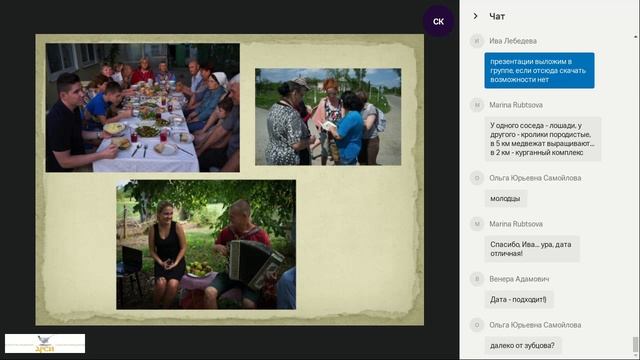Click the chat scrollbar thumb
This screenshot has height=360, width=640.
(635, 344)
